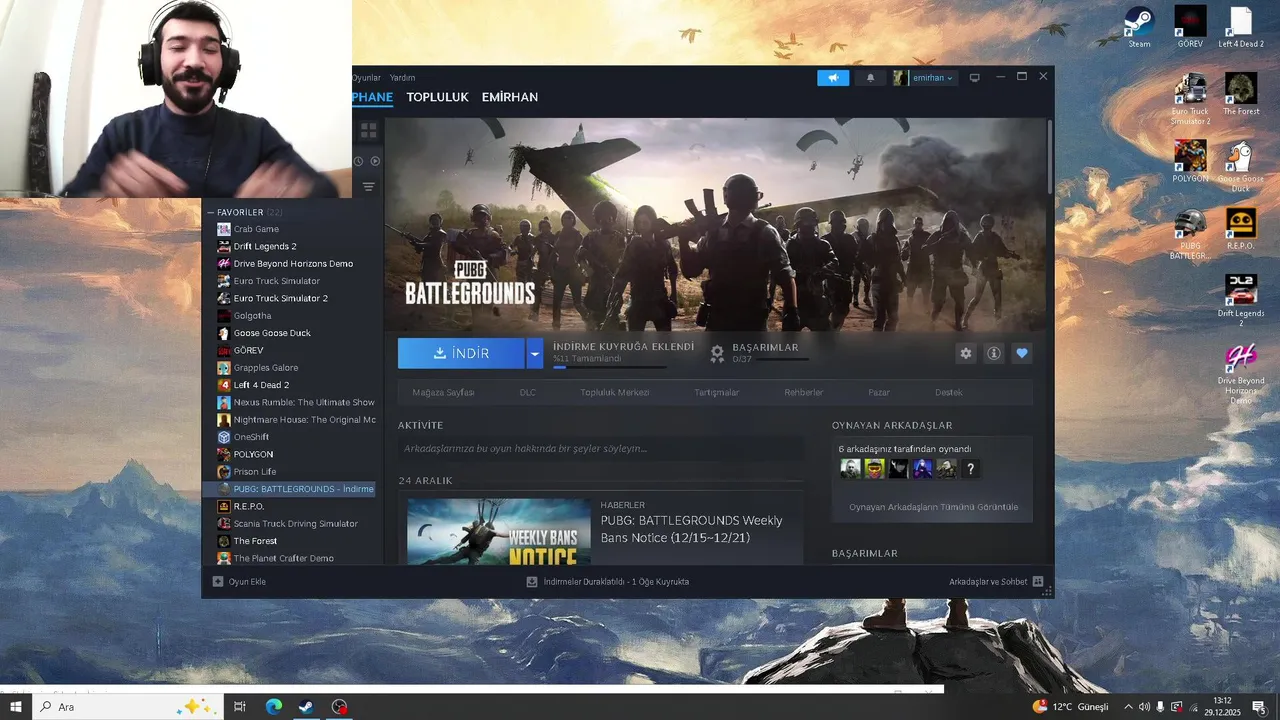Select Drift Legends 2 in library list

coord(265,246)
